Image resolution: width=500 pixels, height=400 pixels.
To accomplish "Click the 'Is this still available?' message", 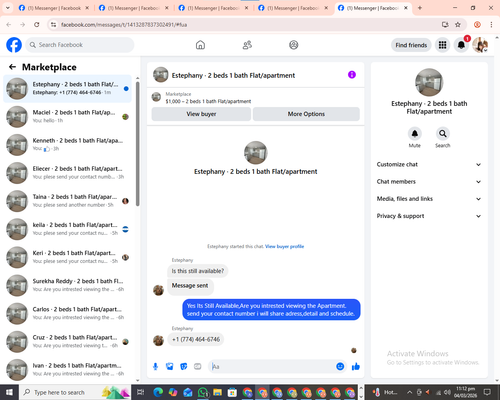I will [198, 271].
